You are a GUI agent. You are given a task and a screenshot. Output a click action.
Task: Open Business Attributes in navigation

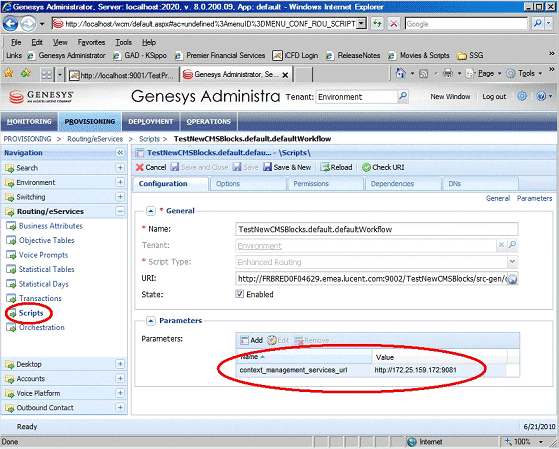click(x=50, y=226)
